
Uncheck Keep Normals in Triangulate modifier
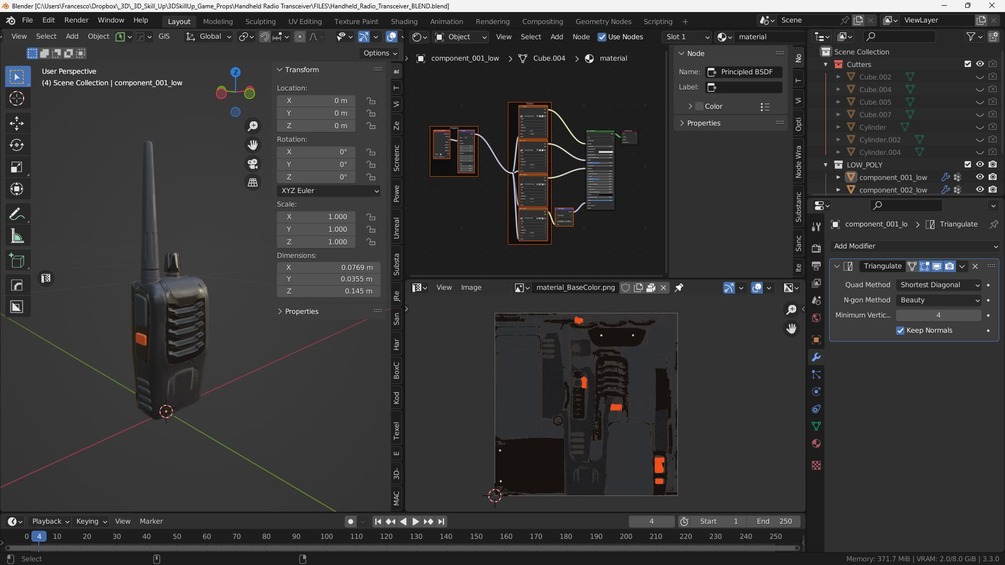[x=900, y=330]
